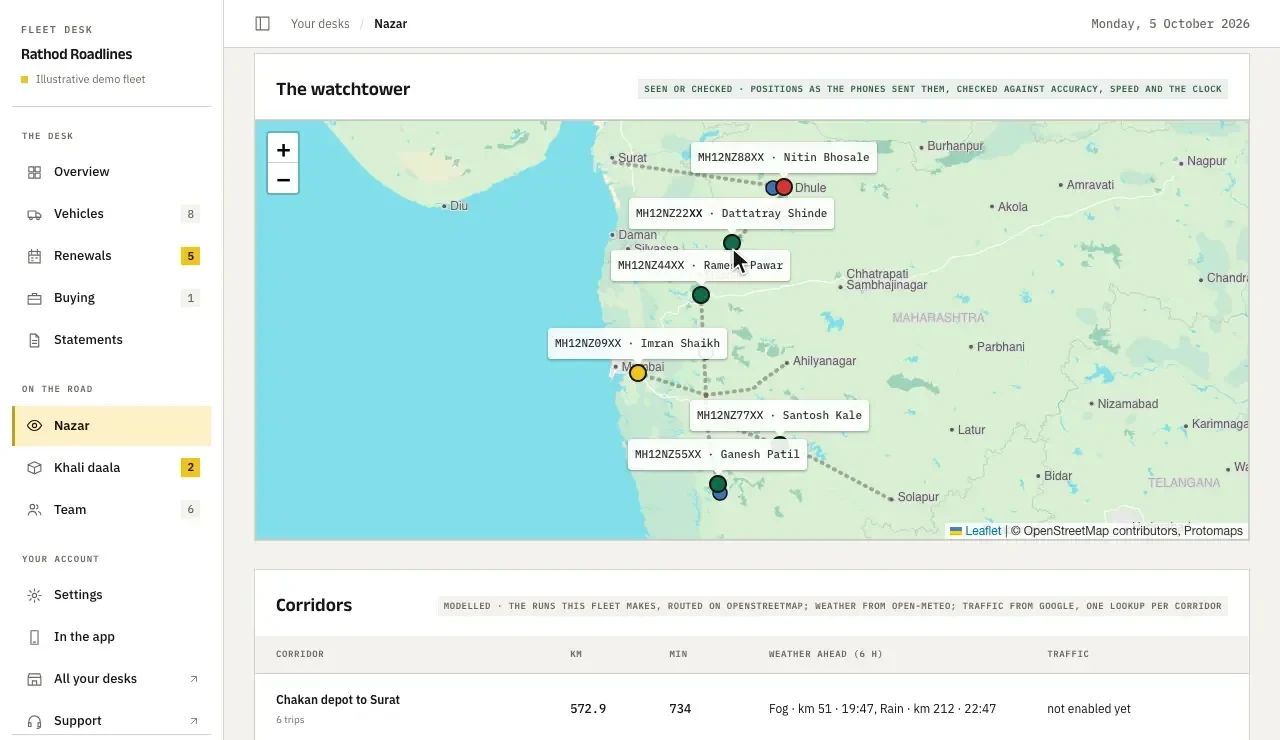This screenshot has width=1280, height=740.
Task: Toggle the sidebar panel icon
Action: [x=263, y=23]
